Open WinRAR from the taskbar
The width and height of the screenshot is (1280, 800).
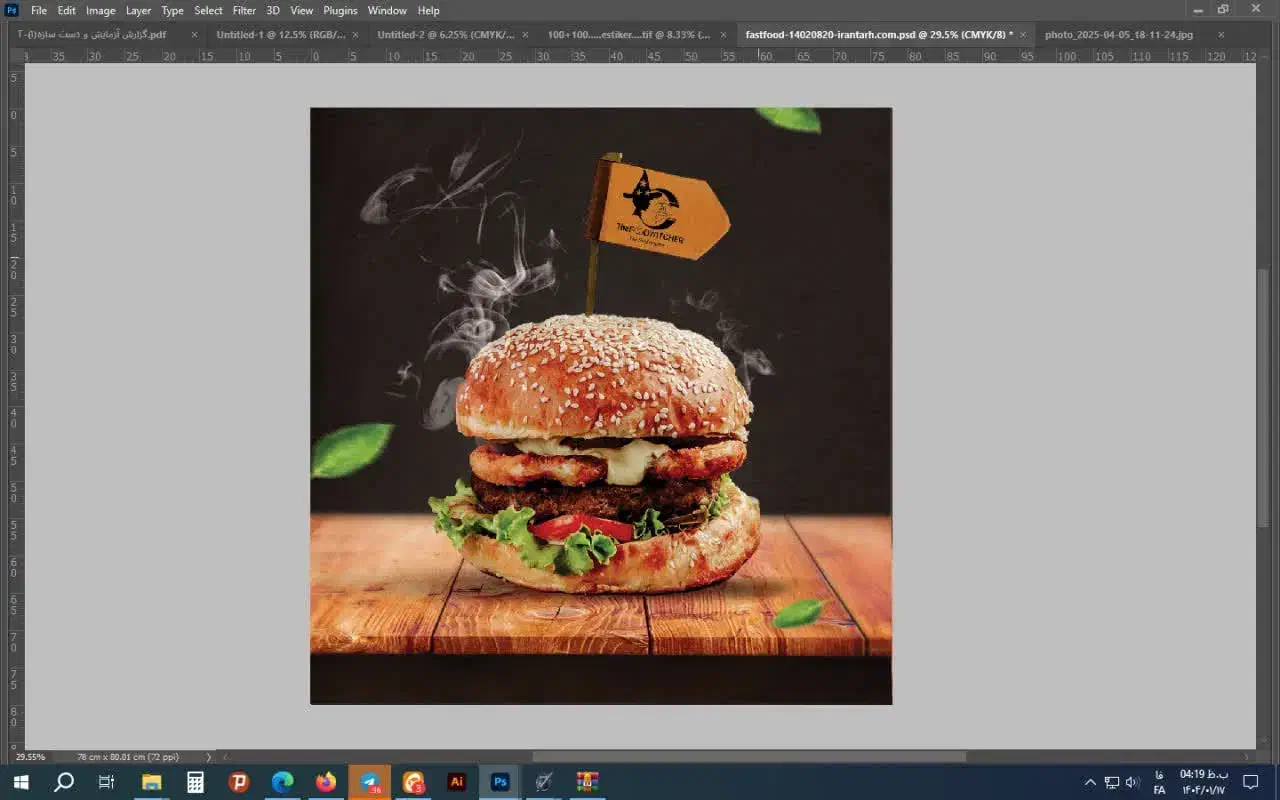click(x=587, y=782)
